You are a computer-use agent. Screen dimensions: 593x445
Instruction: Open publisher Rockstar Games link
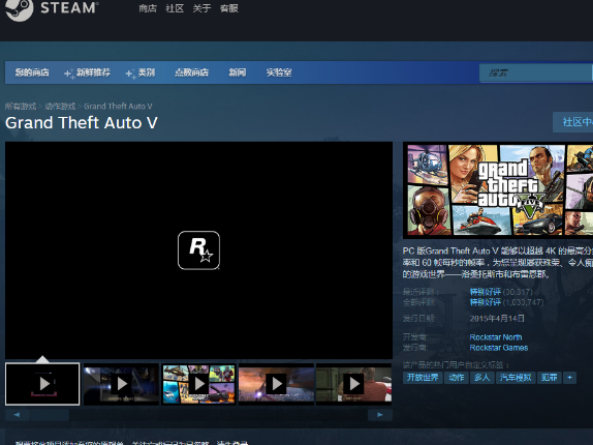pos(498,348)
